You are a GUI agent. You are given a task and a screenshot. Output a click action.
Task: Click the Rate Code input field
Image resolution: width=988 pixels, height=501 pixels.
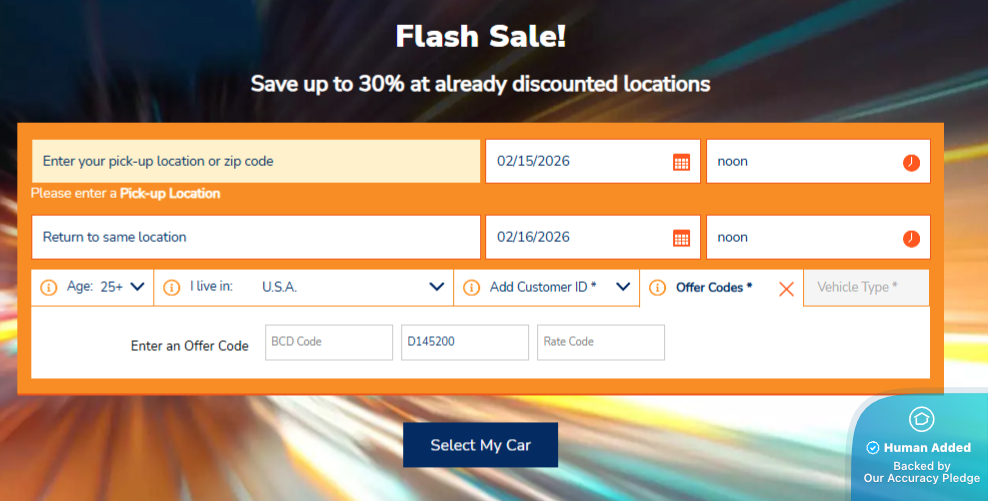[x=600, y=342]
